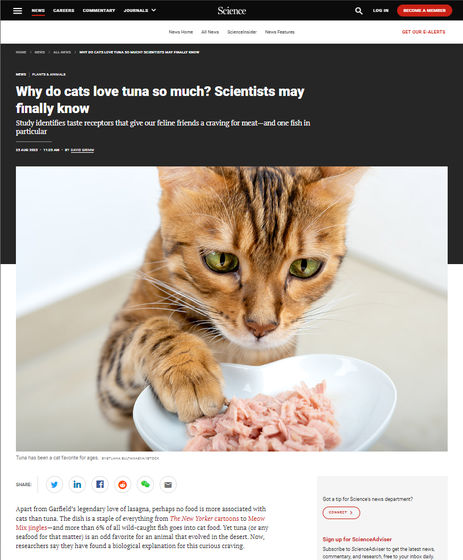Click the Science logo
Image resolution: width=463 pixels, height=560 pixels.
point(232,11)
